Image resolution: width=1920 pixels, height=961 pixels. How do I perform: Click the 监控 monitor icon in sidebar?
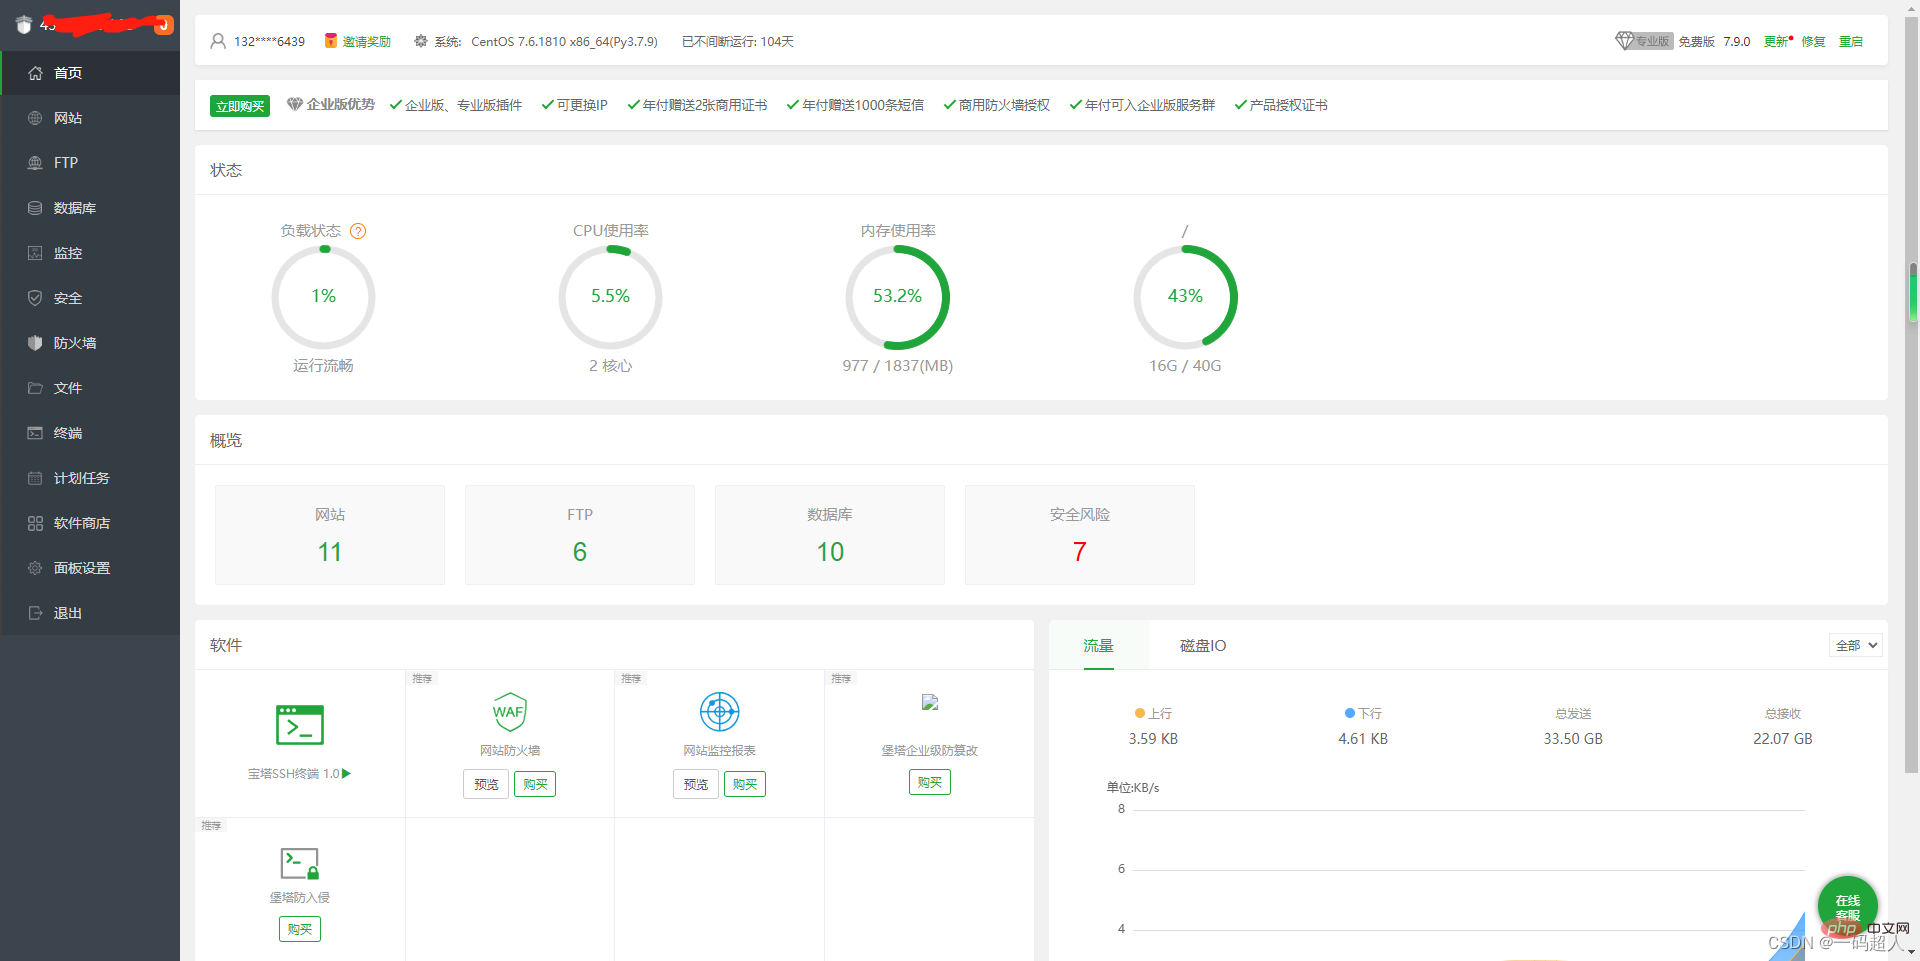[x=35, y=253]
